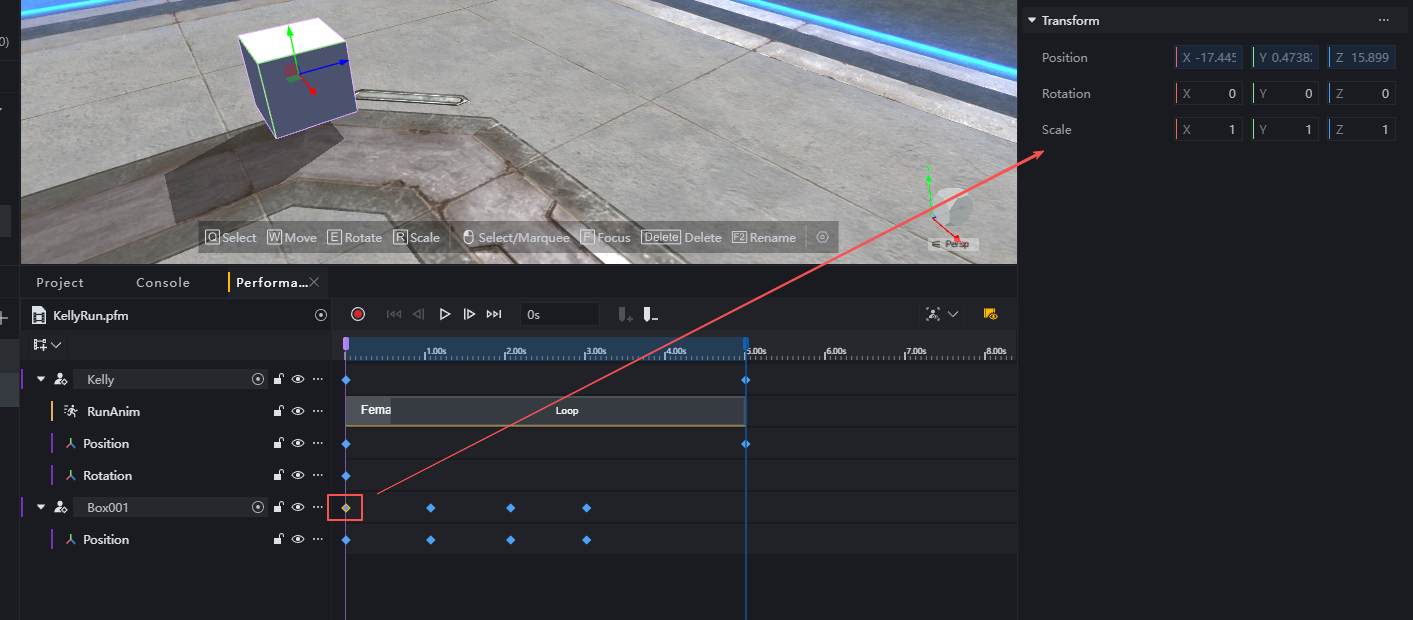Click the add keyframe marker icon
Viewport: 1413px width, 620px height.
coord(625,315)
